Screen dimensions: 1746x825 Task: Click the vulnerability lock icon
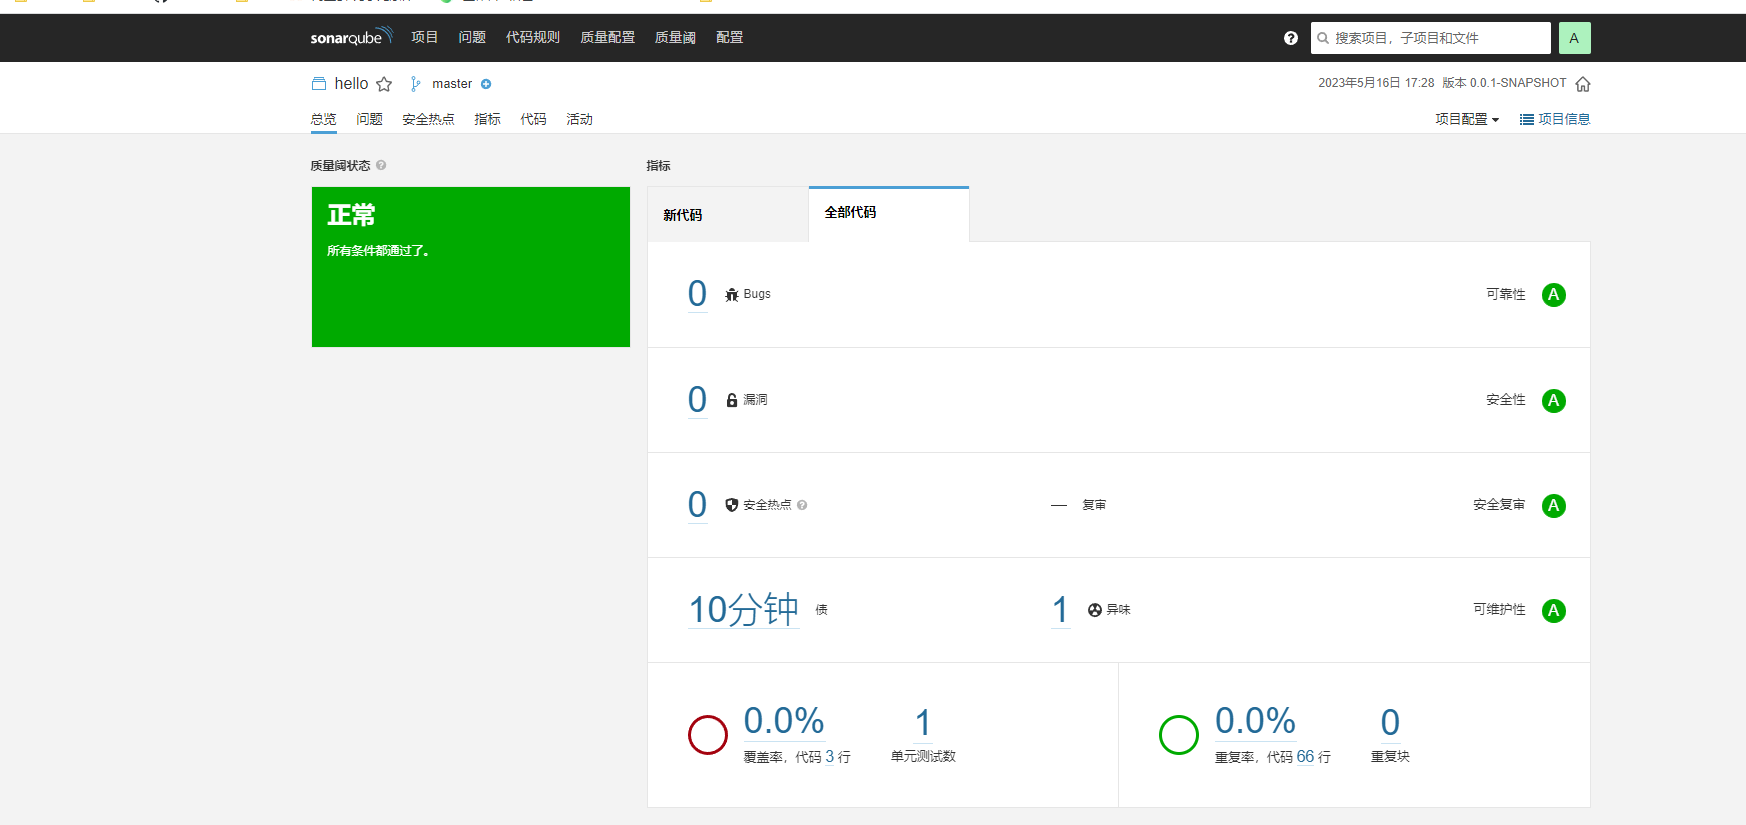click(x=732, y=400)
